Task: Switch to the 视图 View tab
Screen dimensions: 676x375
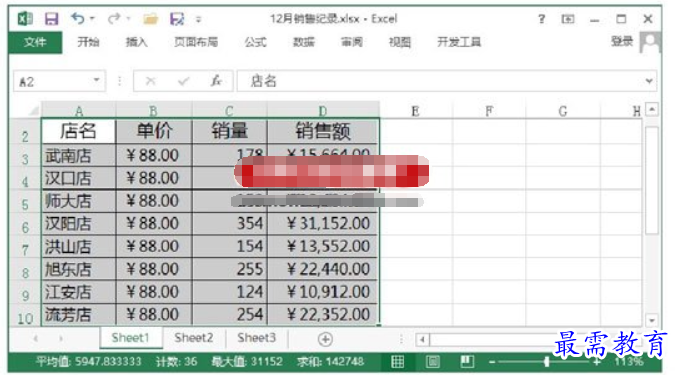Action: point(400,42)
